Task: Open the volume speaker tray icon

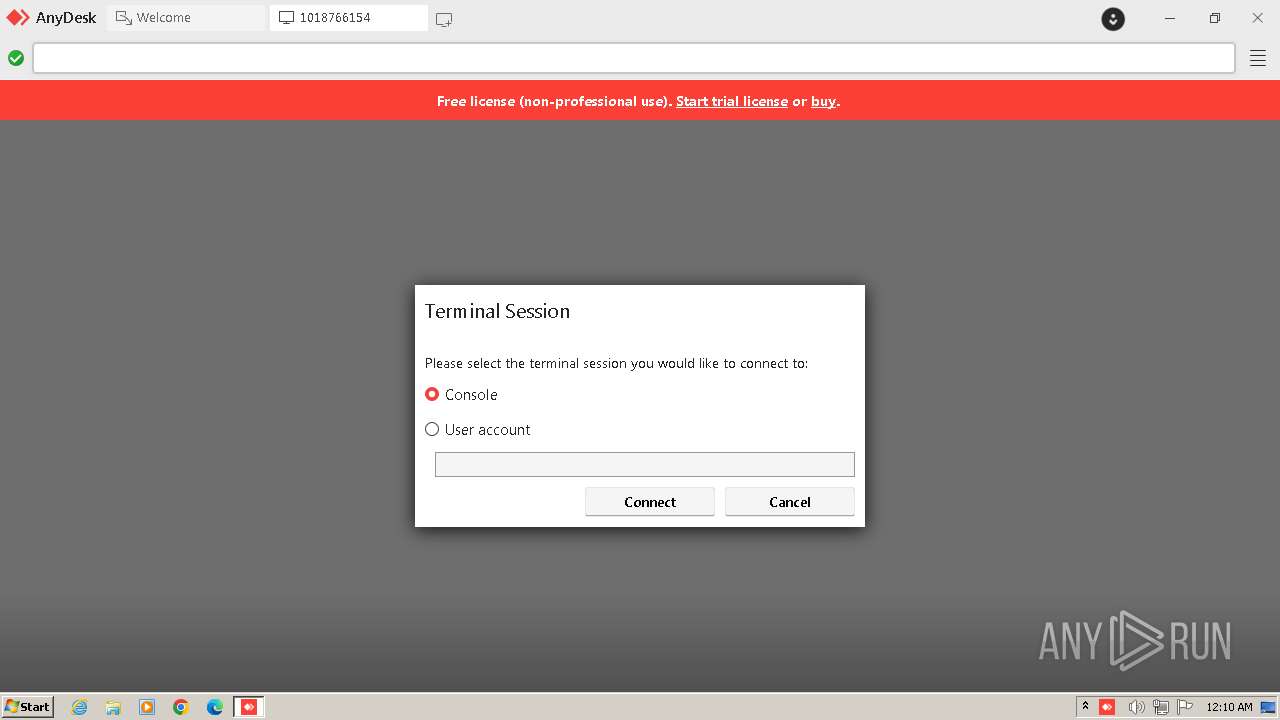Action: (x=1136, y=707)
